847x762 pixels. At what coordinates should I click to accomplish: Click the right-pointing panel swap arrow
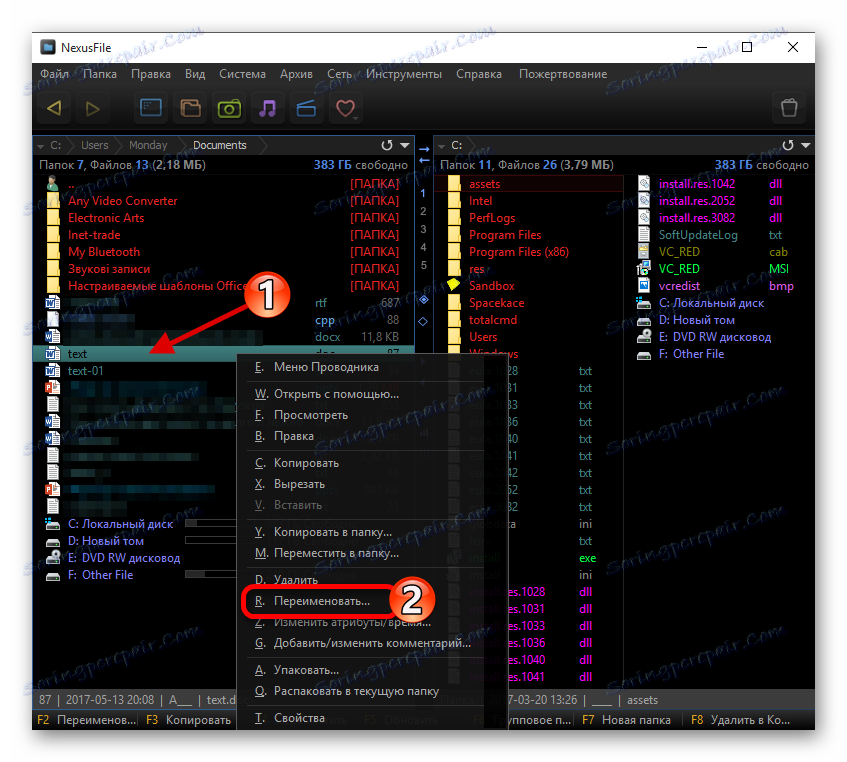(424, 149)
